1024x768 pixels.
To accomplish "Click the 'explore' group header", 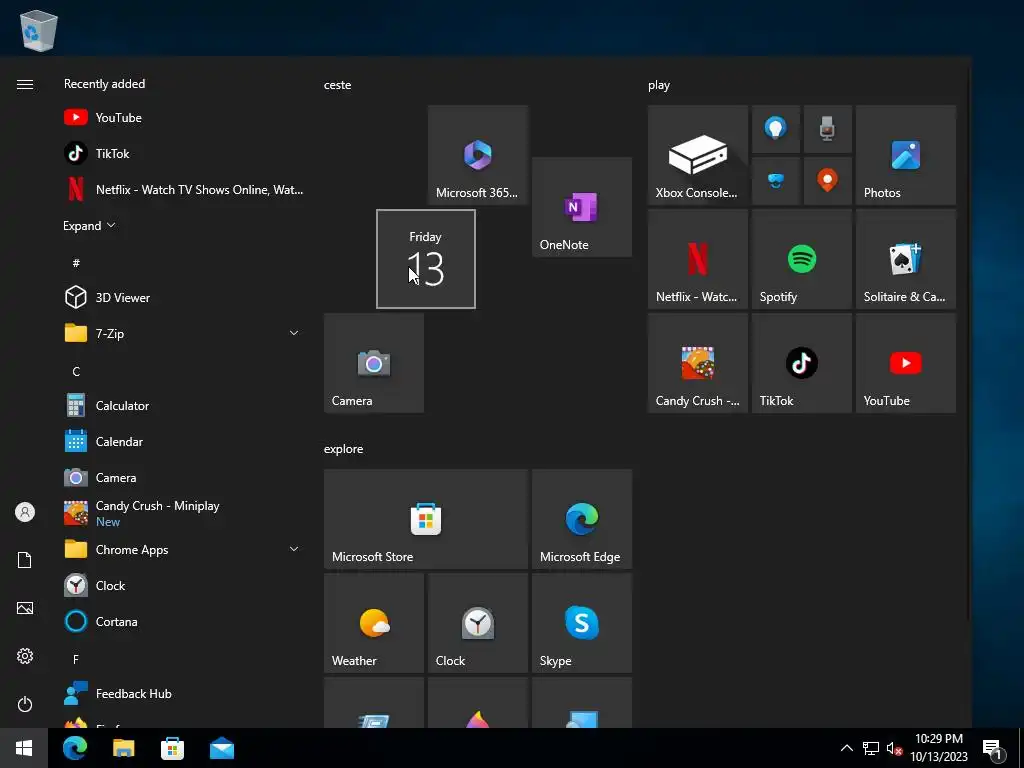I will coord(344,449).
